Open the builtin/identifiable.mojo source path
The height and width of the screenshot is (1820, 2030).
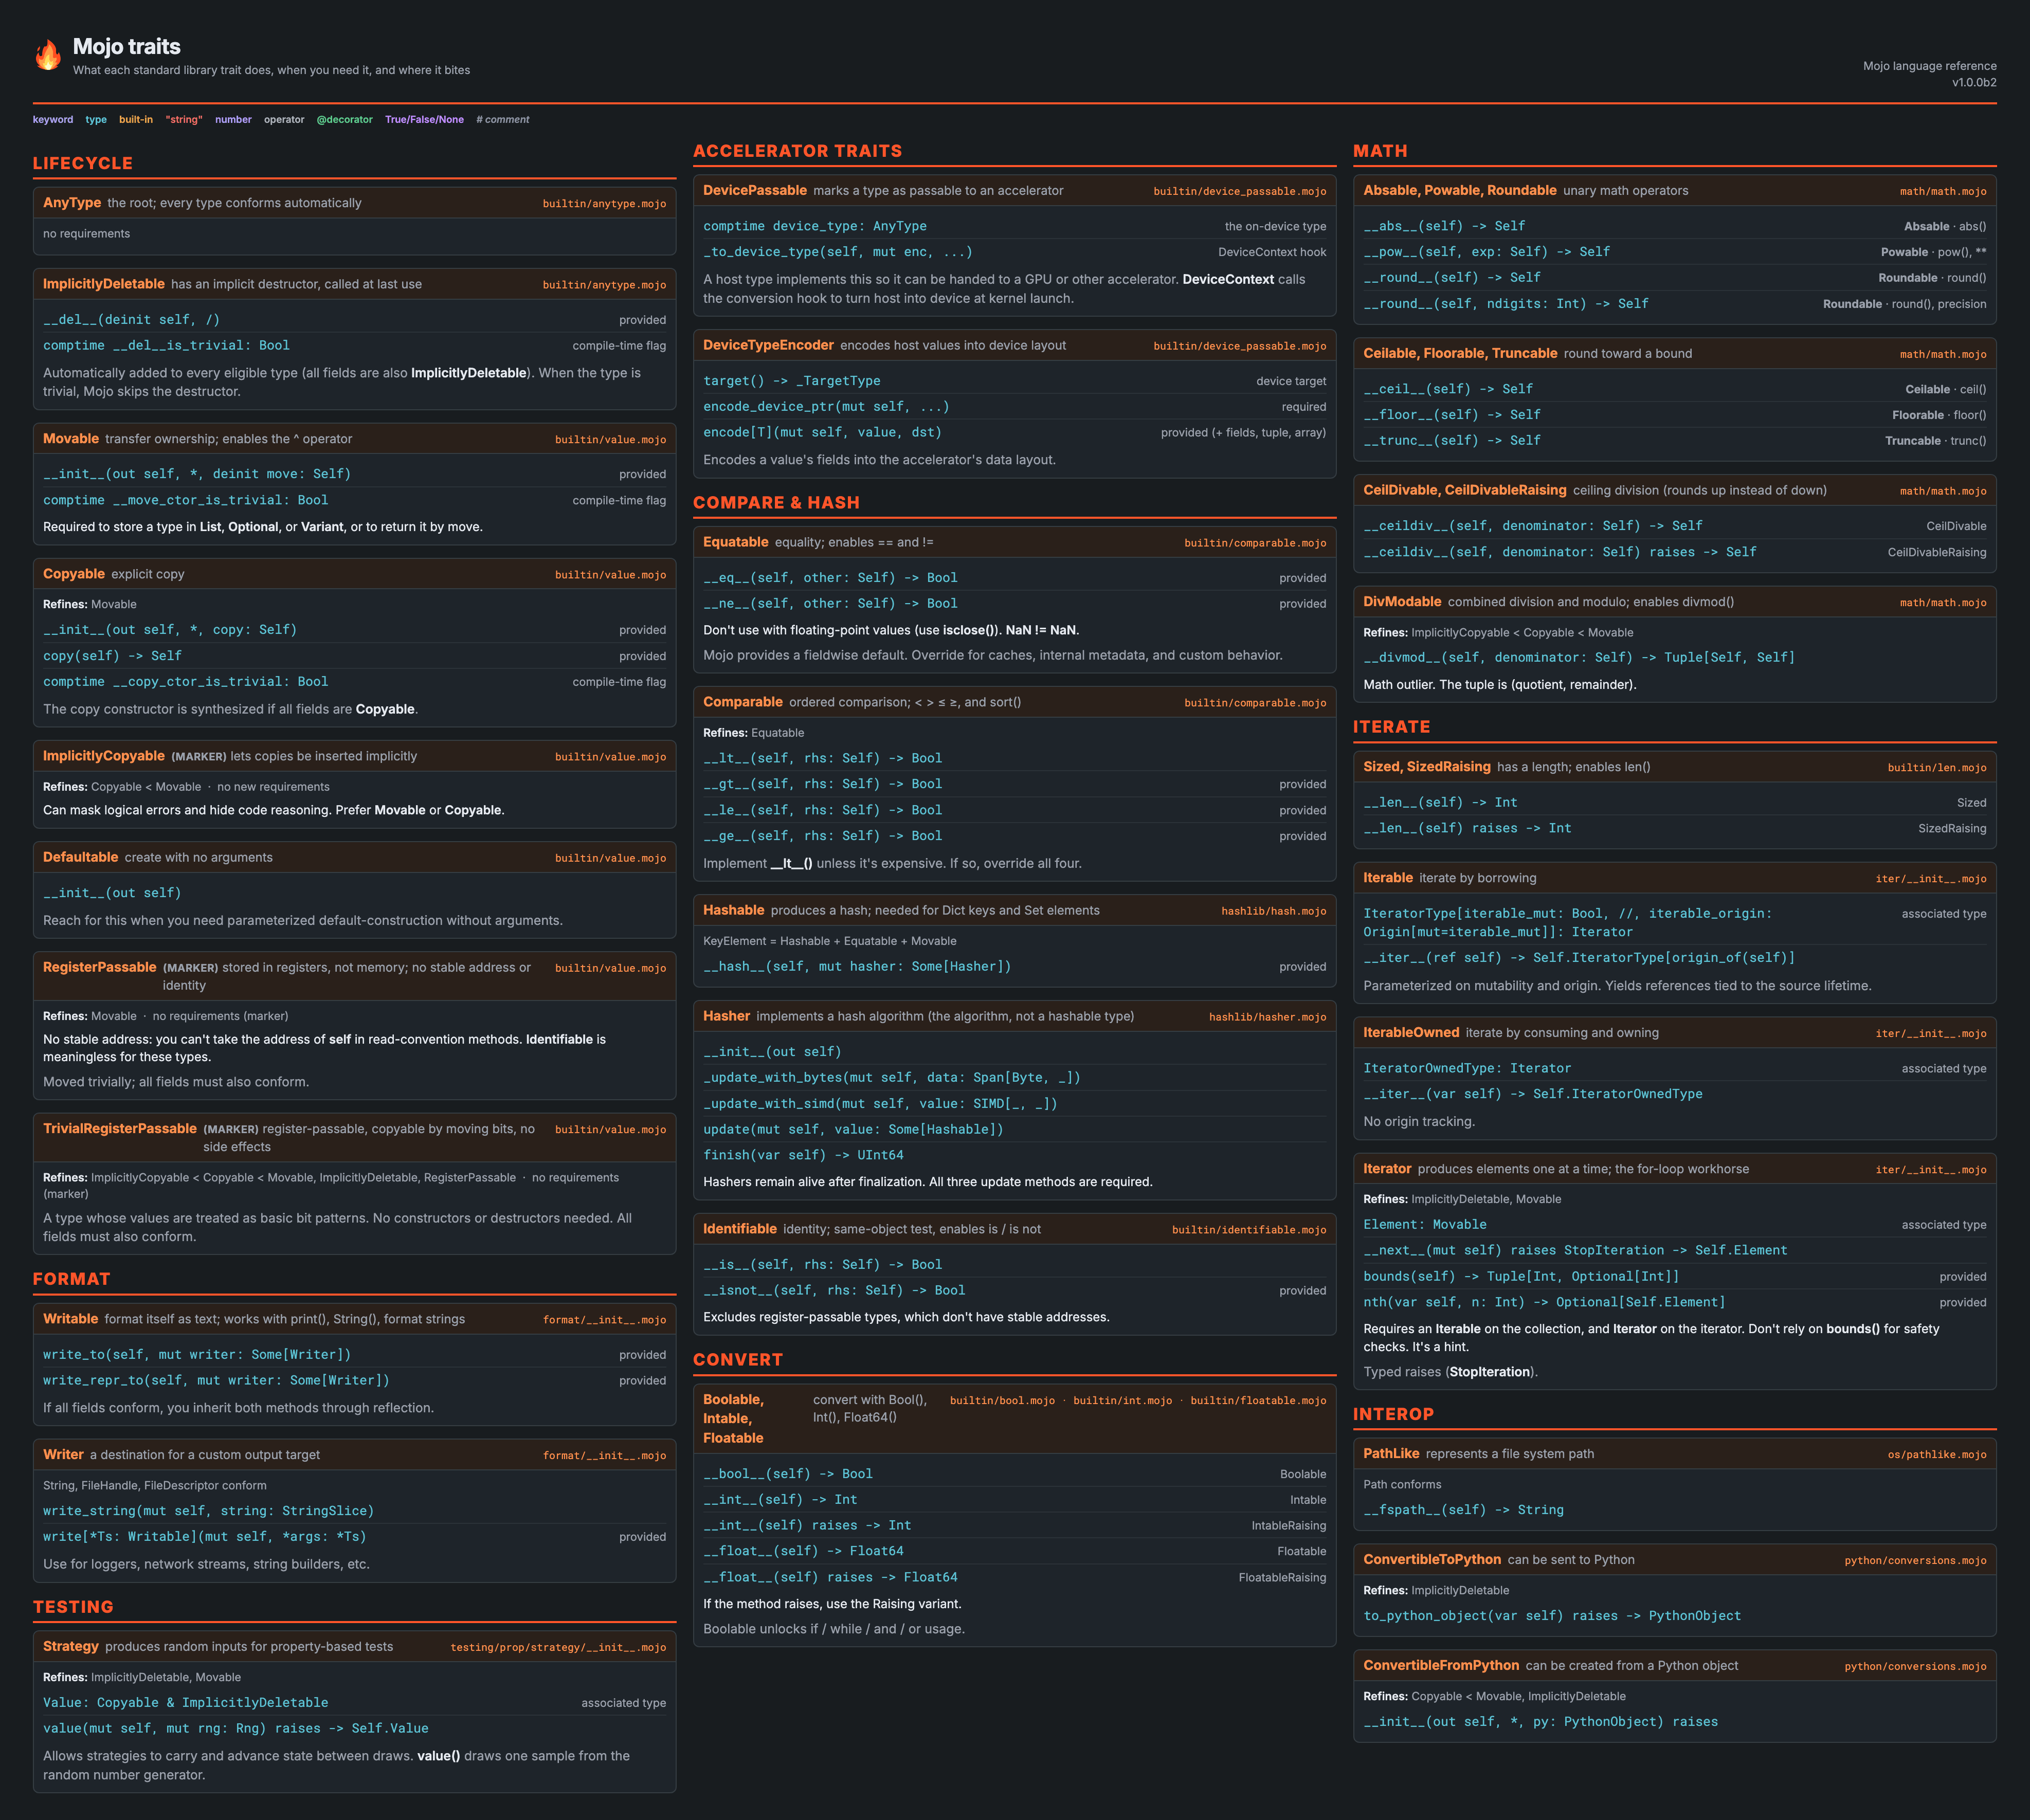(1249, 1230)
